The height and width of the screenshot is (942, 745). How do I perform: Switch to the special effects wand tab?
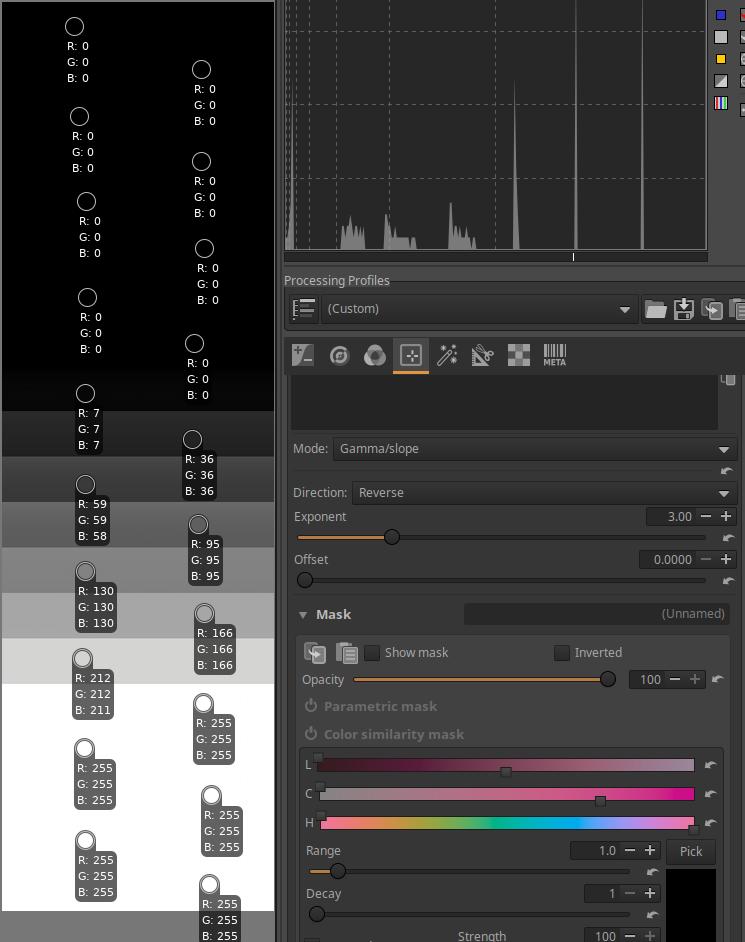[447, 355]
